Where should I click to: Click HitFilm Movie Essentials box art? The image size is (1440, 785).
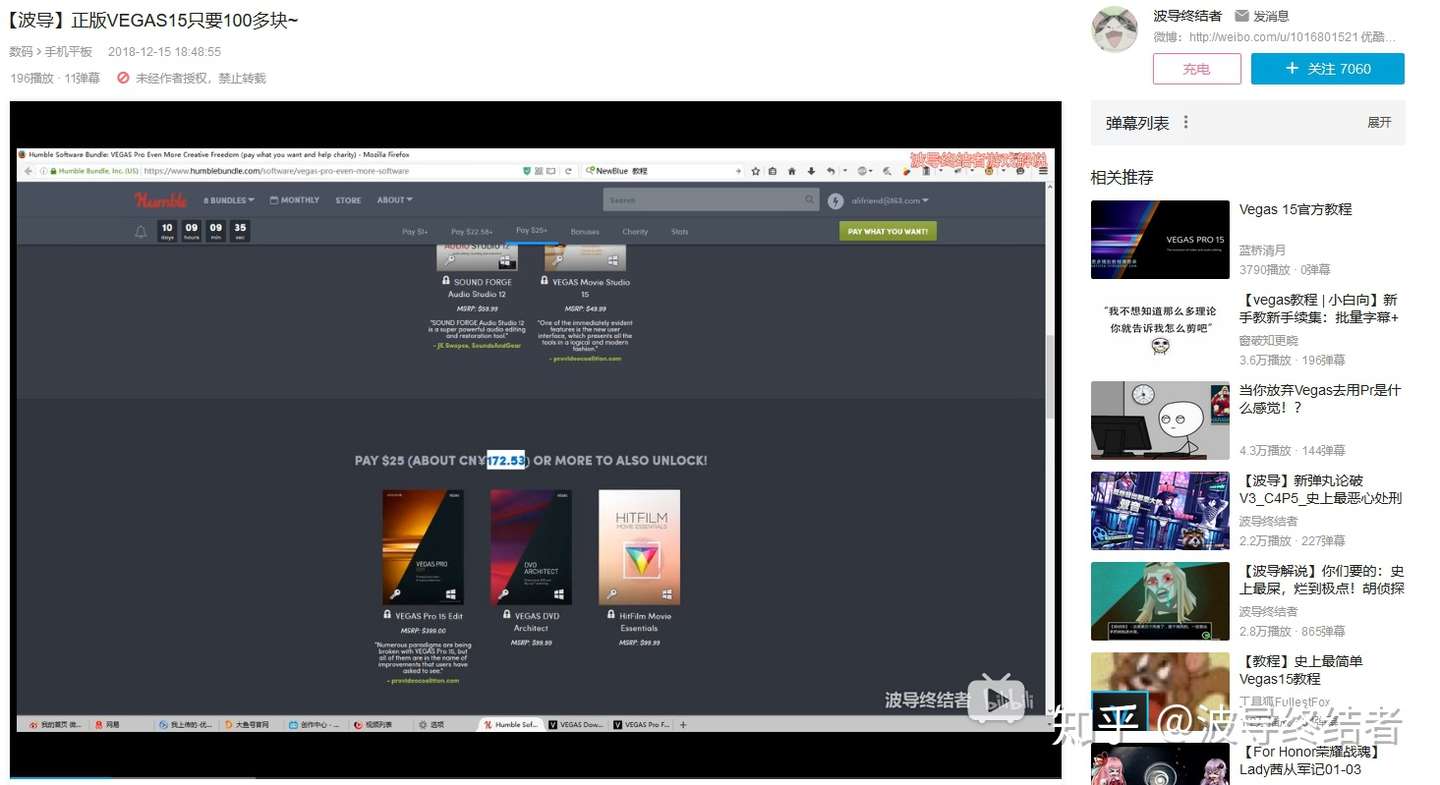click(639, 547)
